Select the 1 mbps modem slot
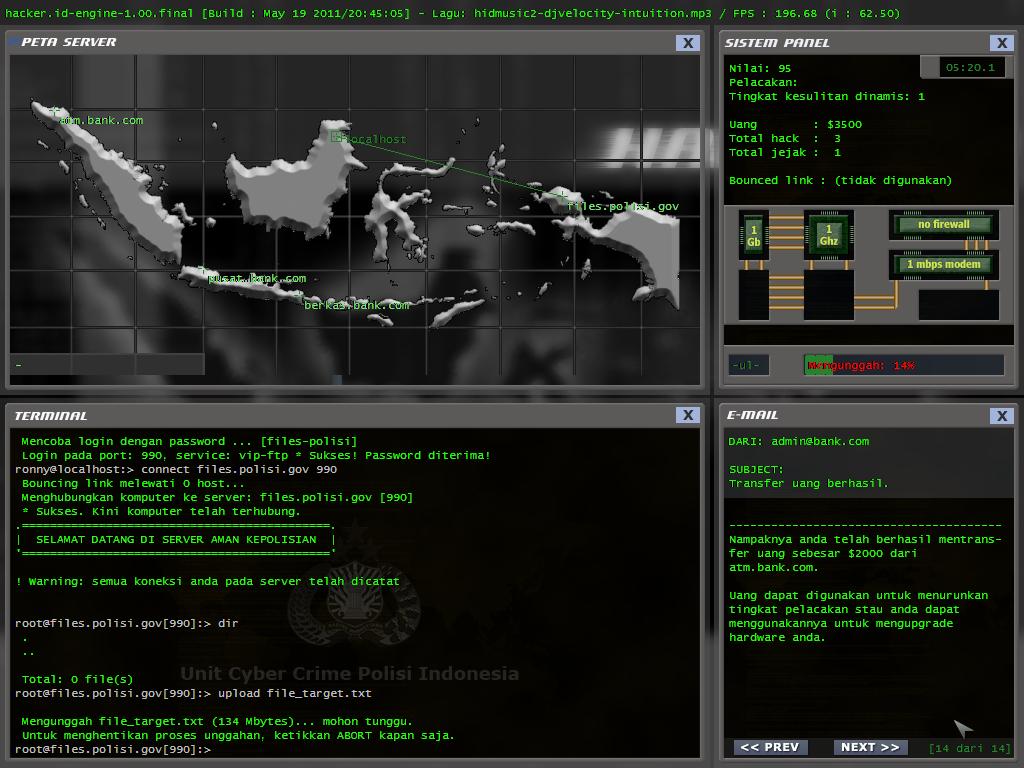This screenshot has height=768, width=1024. [943, 265]
